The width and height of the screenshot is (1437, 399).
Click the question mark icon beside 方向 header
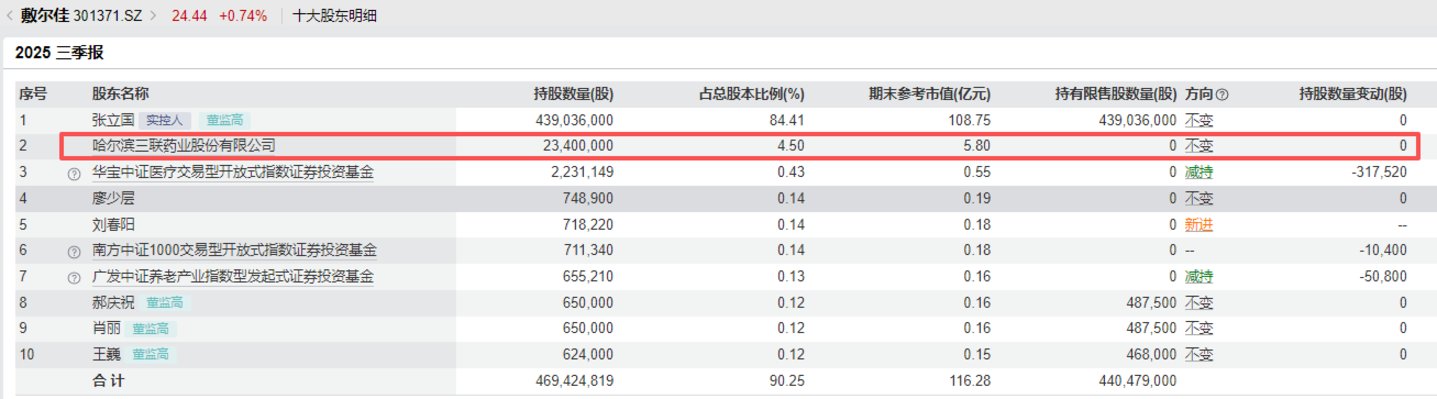(1221, 94)
